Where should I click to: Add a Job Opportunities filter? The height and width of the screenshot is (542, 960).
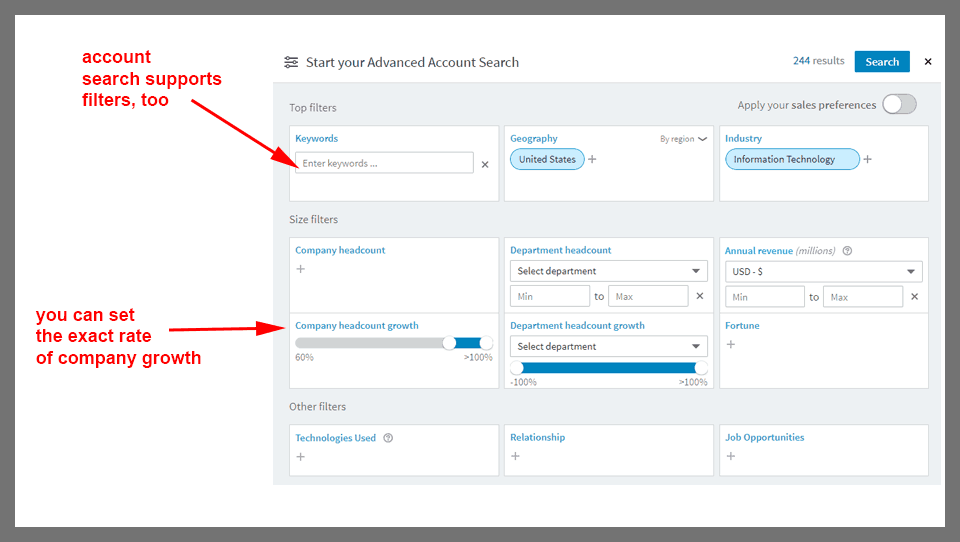(x=731, y=456)
